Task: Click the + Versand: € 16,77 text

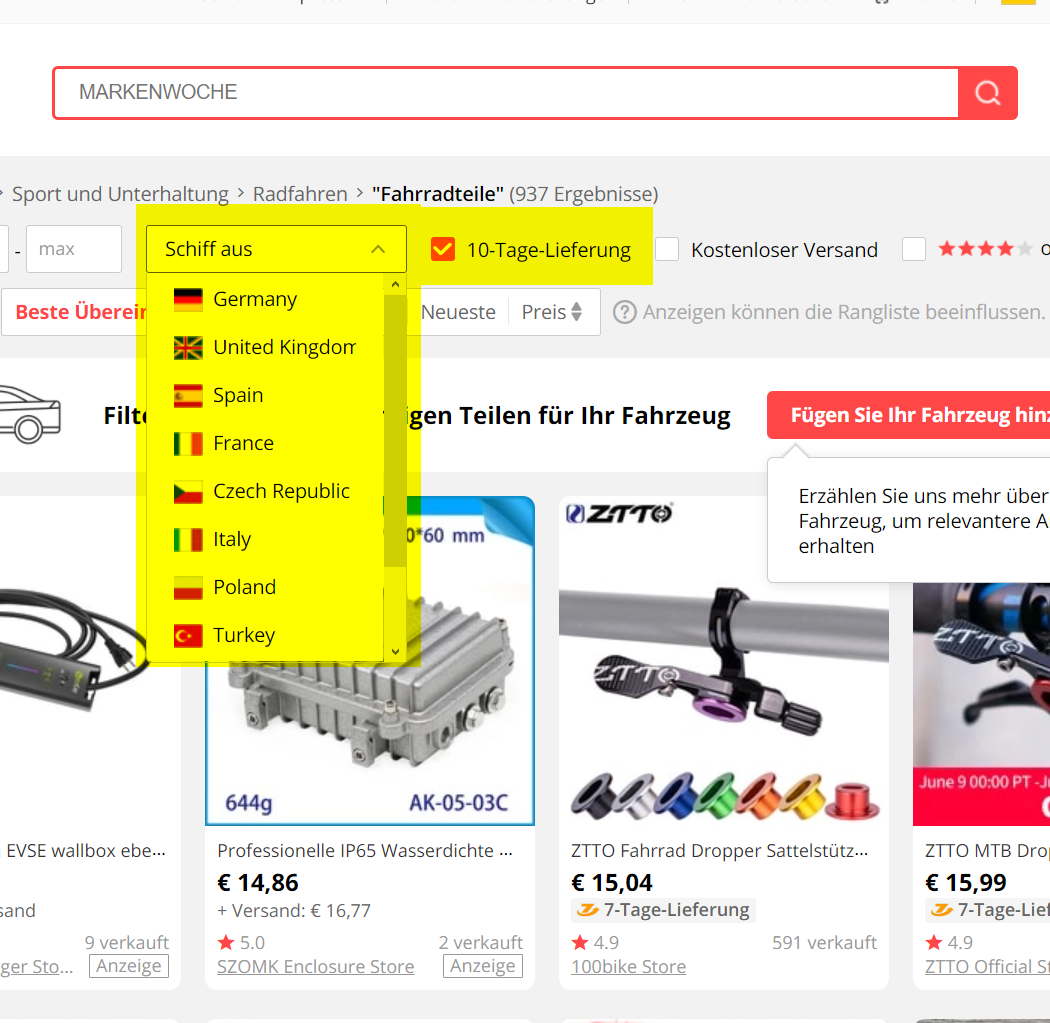Action: (294, 911)
